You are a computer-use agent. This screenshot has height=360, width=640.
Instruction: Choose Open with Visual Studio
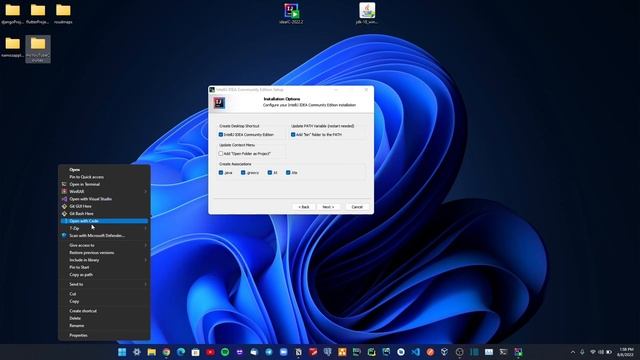pyautogui.click(x=104, y=199)
